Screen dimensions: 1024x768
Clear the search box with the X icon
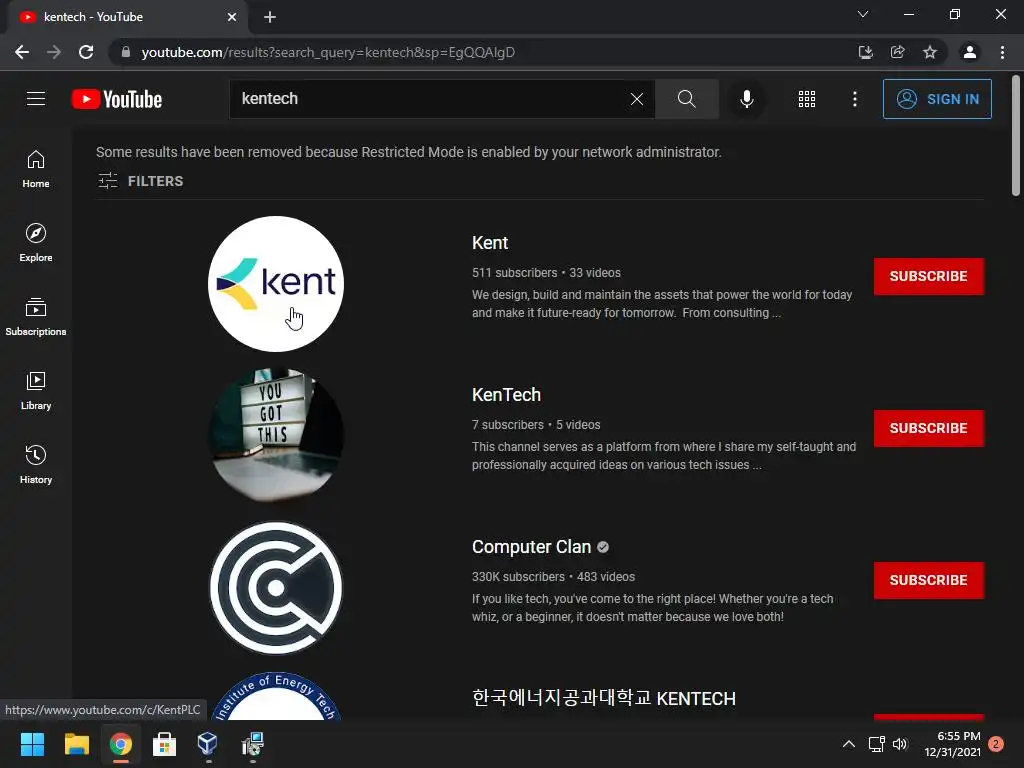pos(637,99)
